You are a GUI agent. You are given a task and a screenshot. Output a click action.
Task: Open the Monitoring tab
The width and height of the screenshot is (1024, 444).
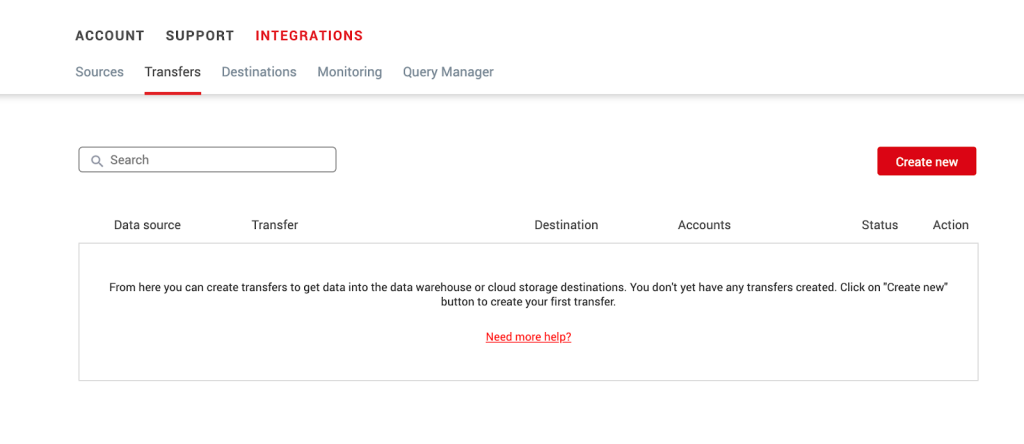[x=349, y=72]
